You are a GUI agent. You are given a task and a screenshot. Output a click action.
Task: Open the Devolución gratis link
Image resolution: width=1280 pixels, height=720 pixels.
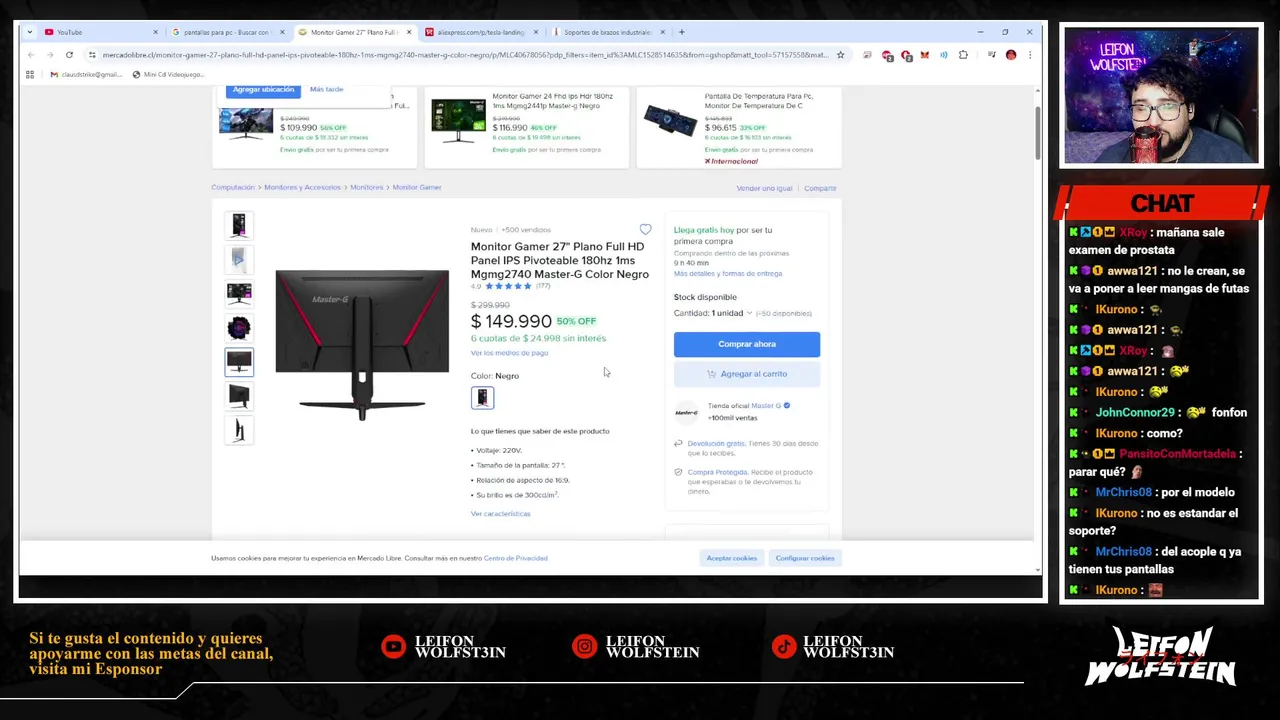click(716, 443)
